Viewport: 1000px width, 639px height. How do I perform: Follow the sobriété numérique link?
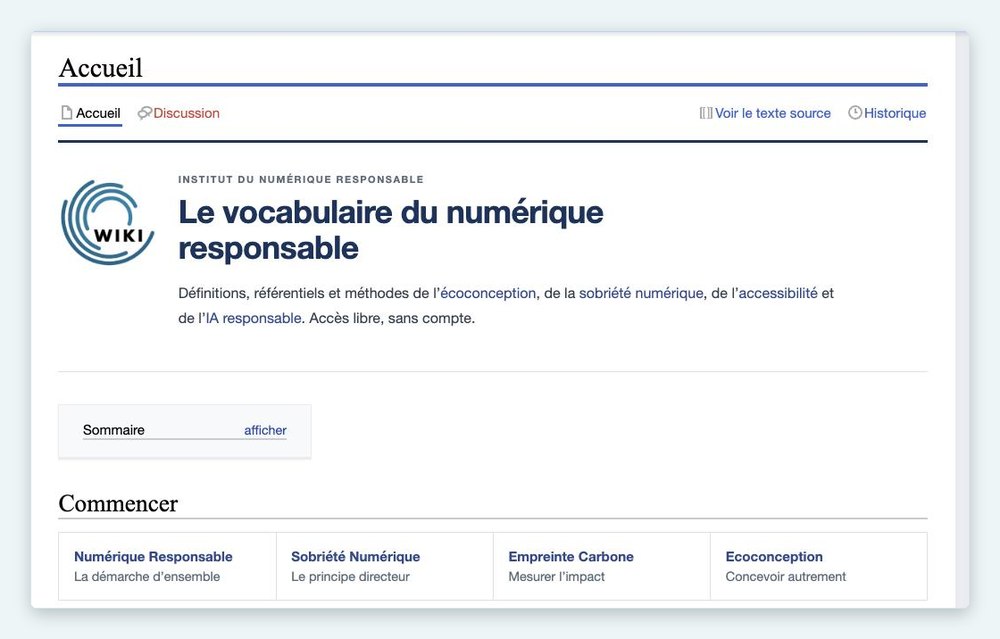pyautogui.click(x=641, y=293)
